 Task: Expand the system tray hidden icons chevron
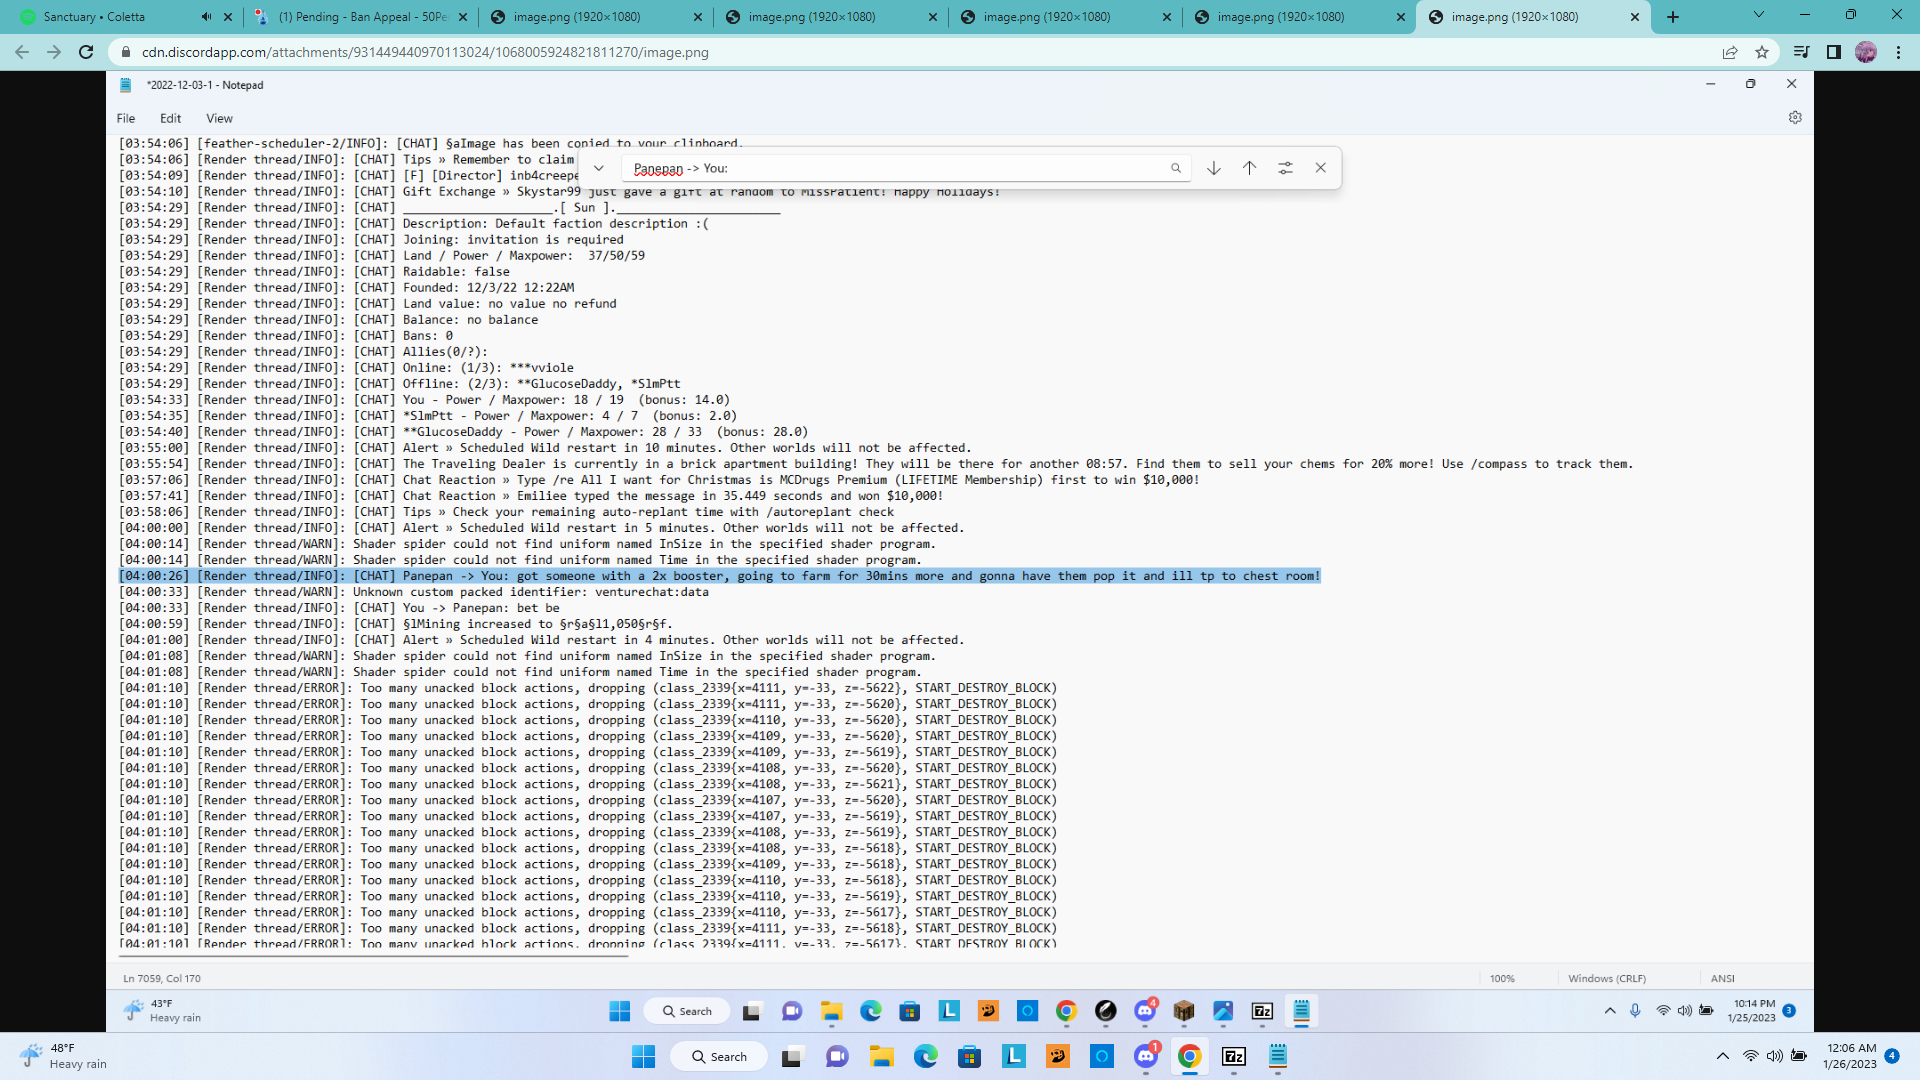pyautogui.click(x=1722, y=1056)
